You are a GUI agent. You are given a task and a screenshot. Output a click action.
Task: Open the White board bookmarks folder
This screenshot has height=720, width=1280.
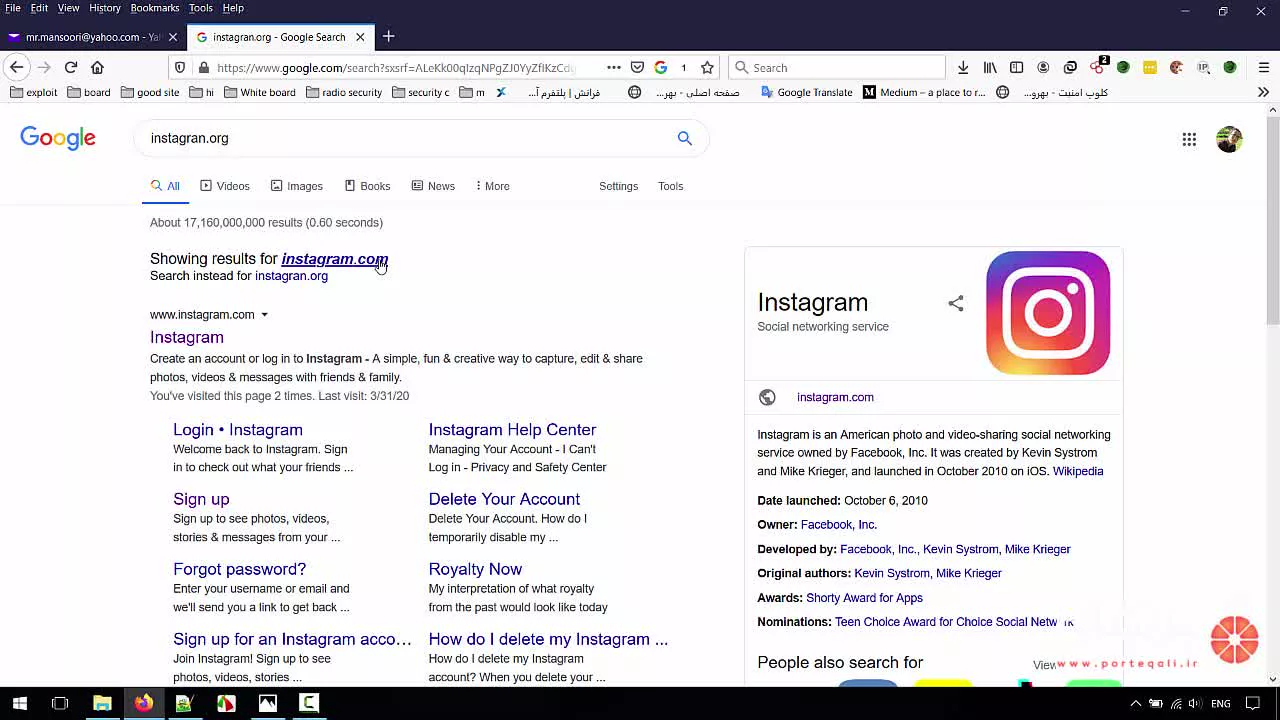coord(259,92)
